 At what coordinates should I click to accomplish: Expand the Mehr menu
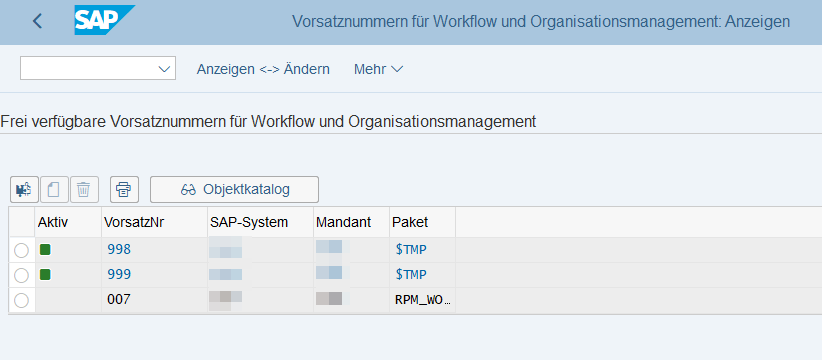(378, 69)
